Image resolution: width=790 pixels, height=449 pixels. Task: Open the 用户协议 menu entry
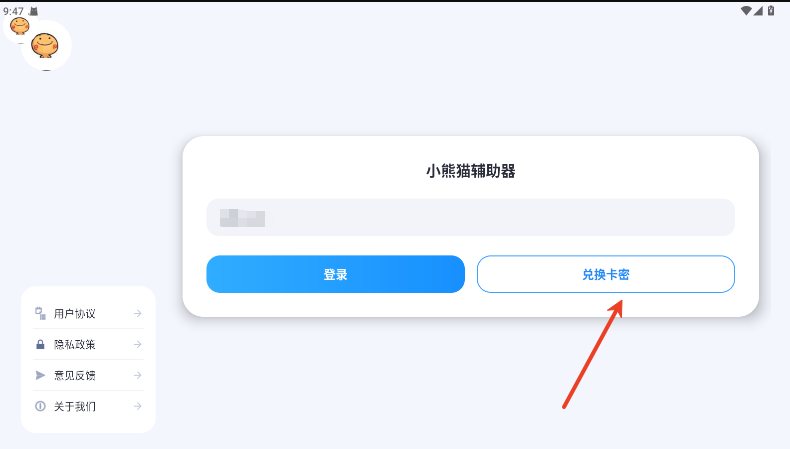(88, 313)
